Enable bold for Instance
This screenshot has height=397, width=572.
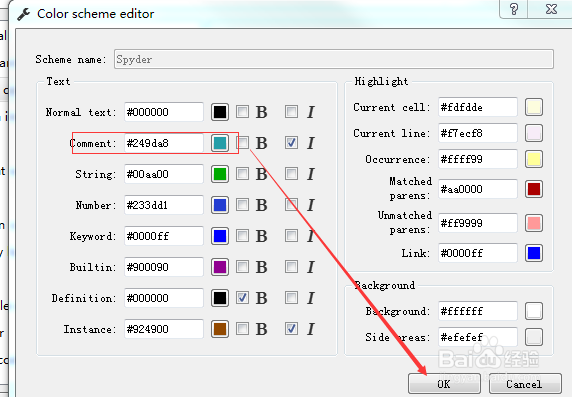point(242,328)
